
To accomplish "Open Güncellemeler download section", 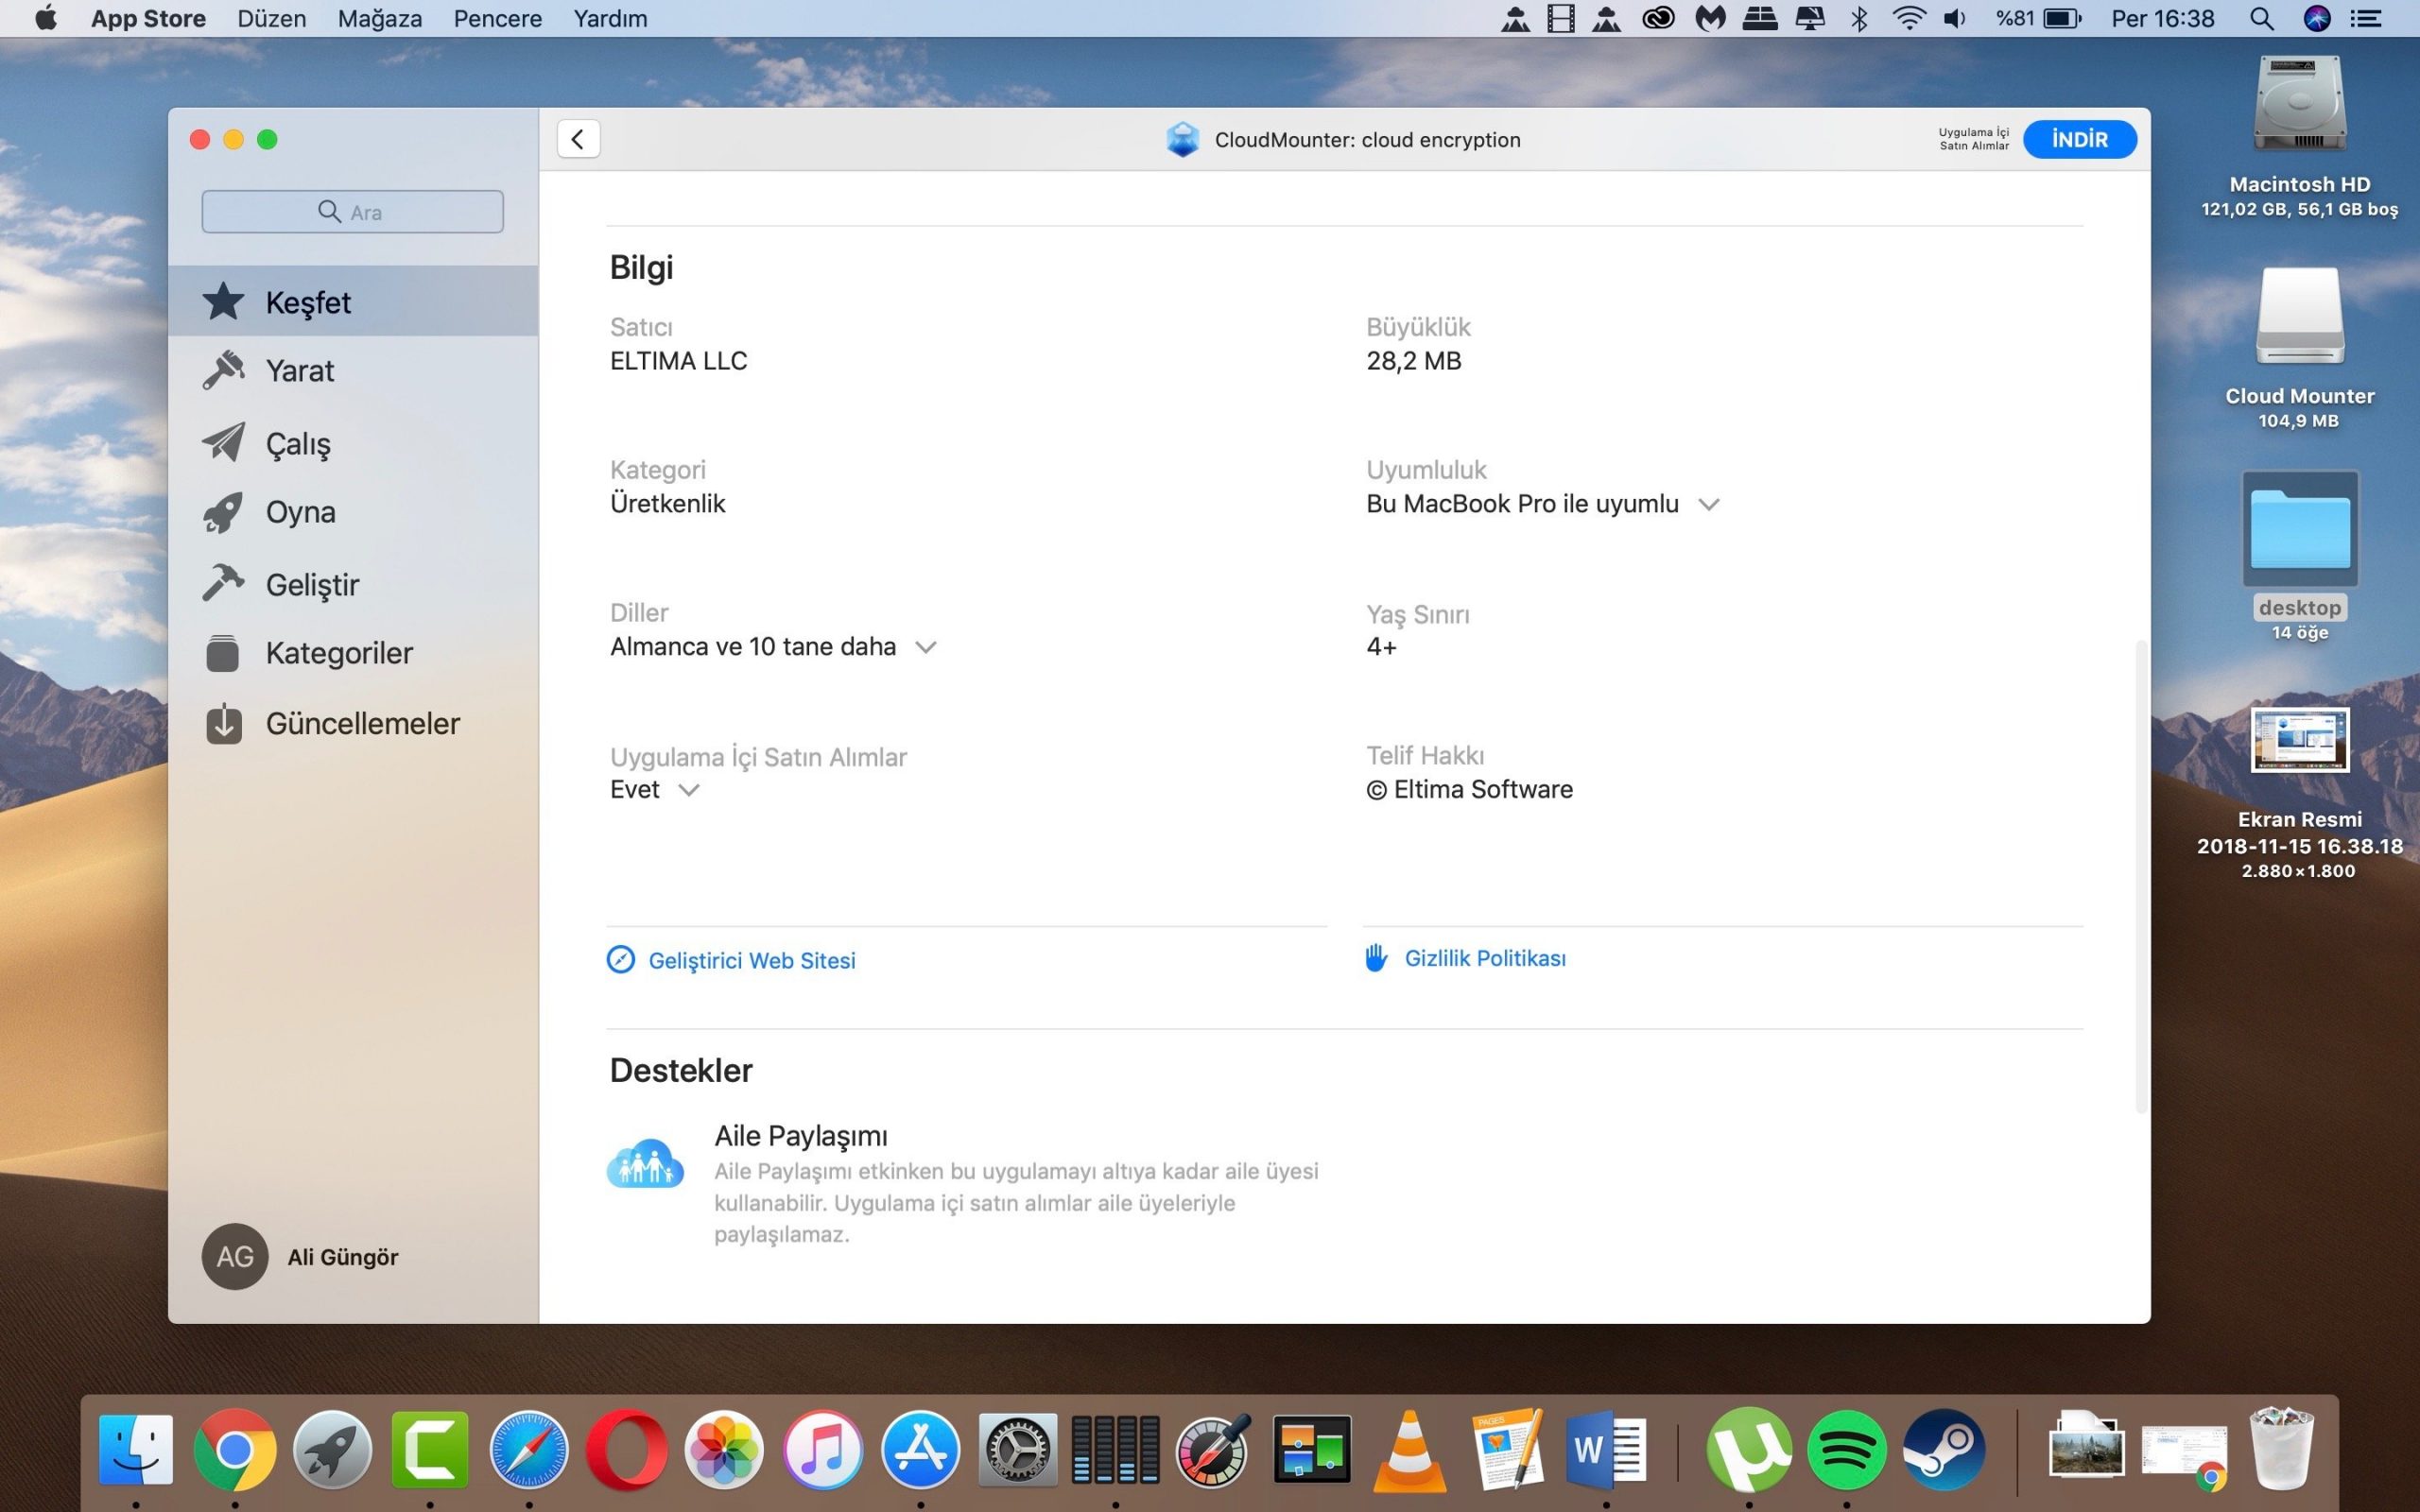I will [x=362, y=723].
